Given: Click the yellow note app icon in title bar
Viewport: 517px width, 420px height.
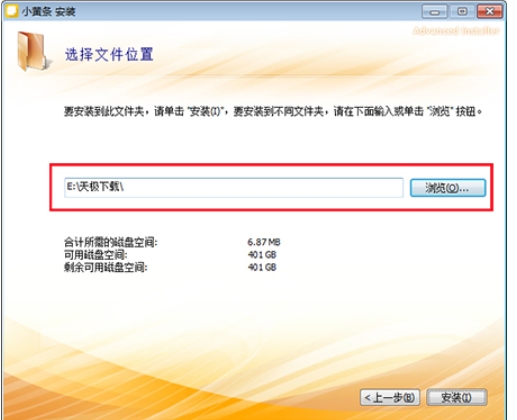Looking at the screenshot, I should [12, 11].
